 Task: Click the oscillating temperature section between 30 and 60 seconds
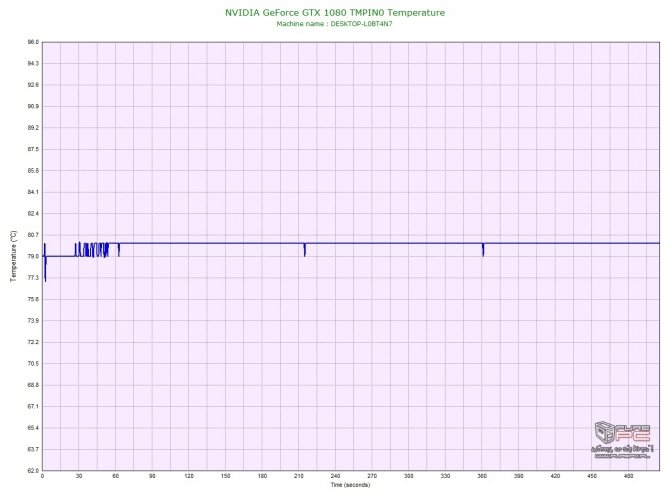92,250
